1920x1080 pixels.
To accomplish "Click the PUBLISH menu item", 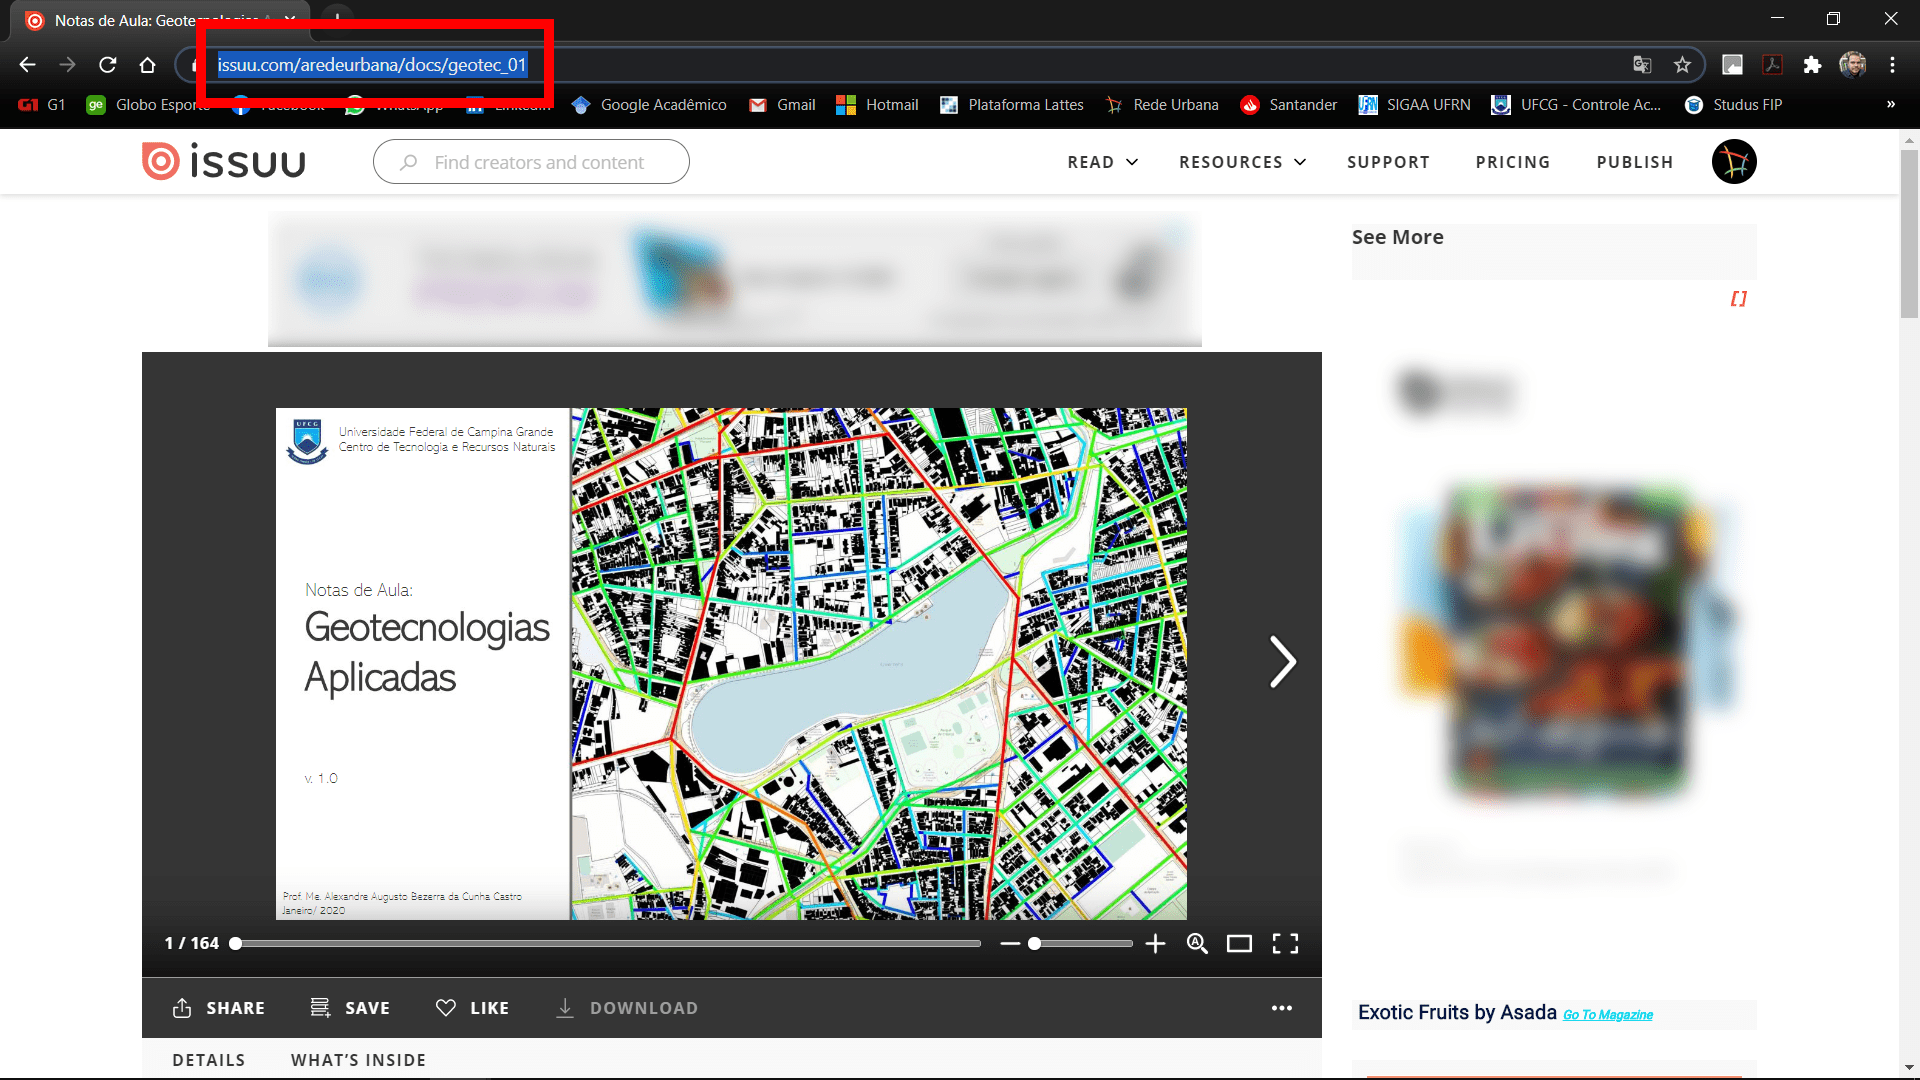I will (x=1634, y=161).
